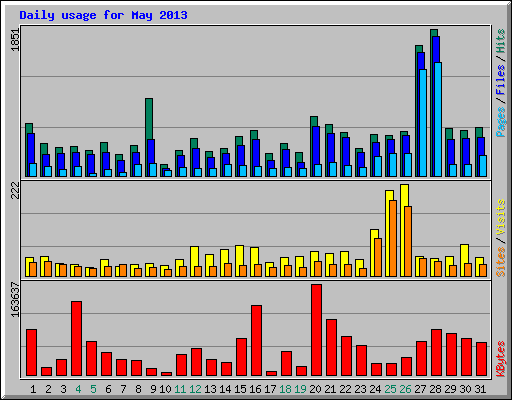Image resolution: width=512 pixels, height=400 pixels.
Task: Click the tallest green hits bar for day 28
Action: (x=434, y=33)
